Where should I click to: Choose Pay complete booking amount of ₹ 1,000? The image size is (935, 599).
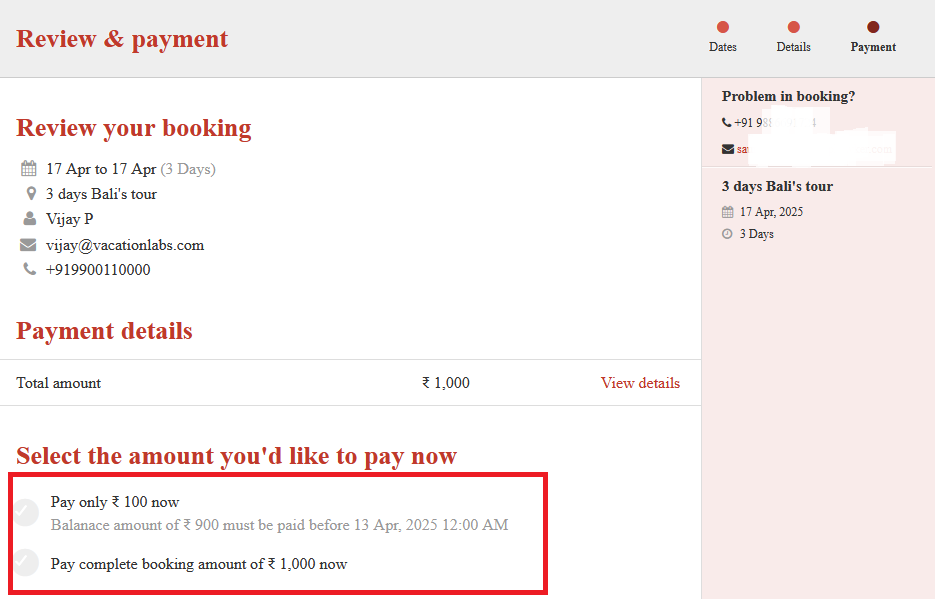coord(25,563)
